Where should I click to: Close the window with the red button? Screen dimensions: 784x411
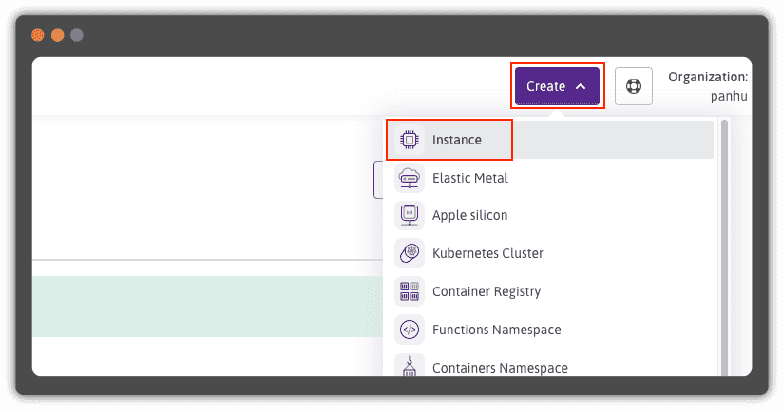click(38, 35)
